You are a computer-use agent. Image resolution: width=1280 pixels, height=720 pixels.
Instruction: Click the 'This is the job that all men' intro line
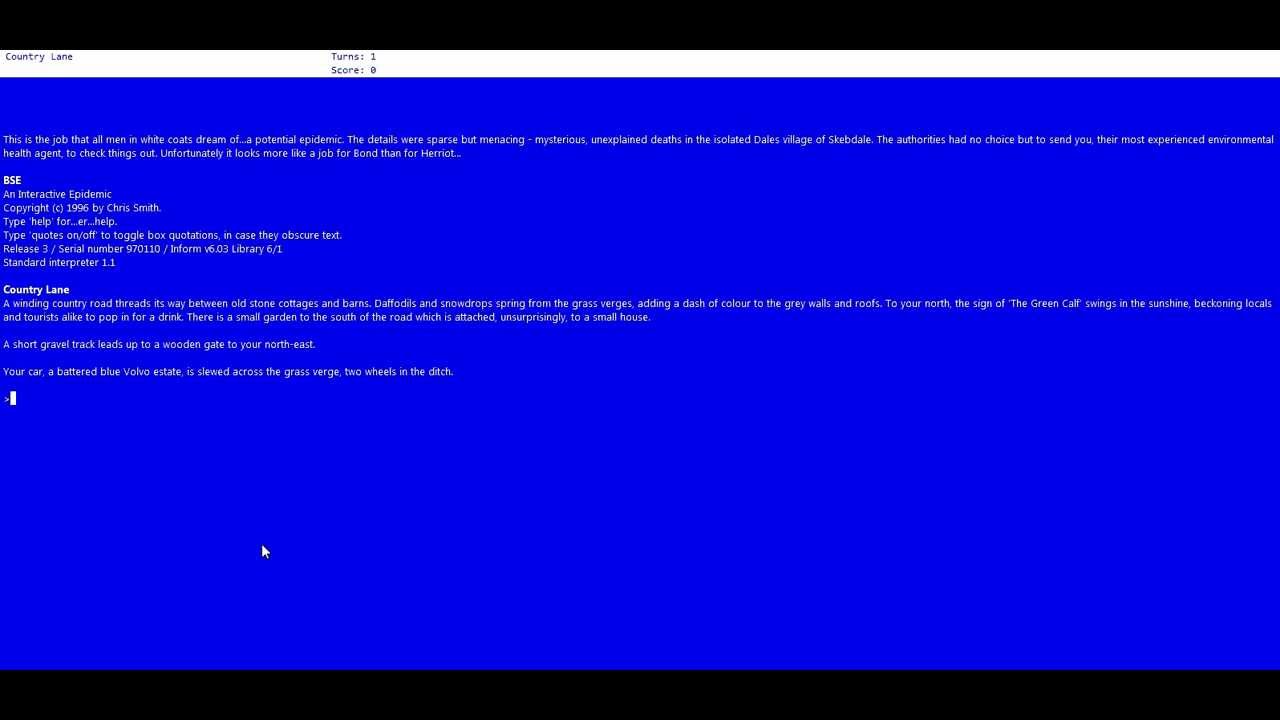click(638, 140)
